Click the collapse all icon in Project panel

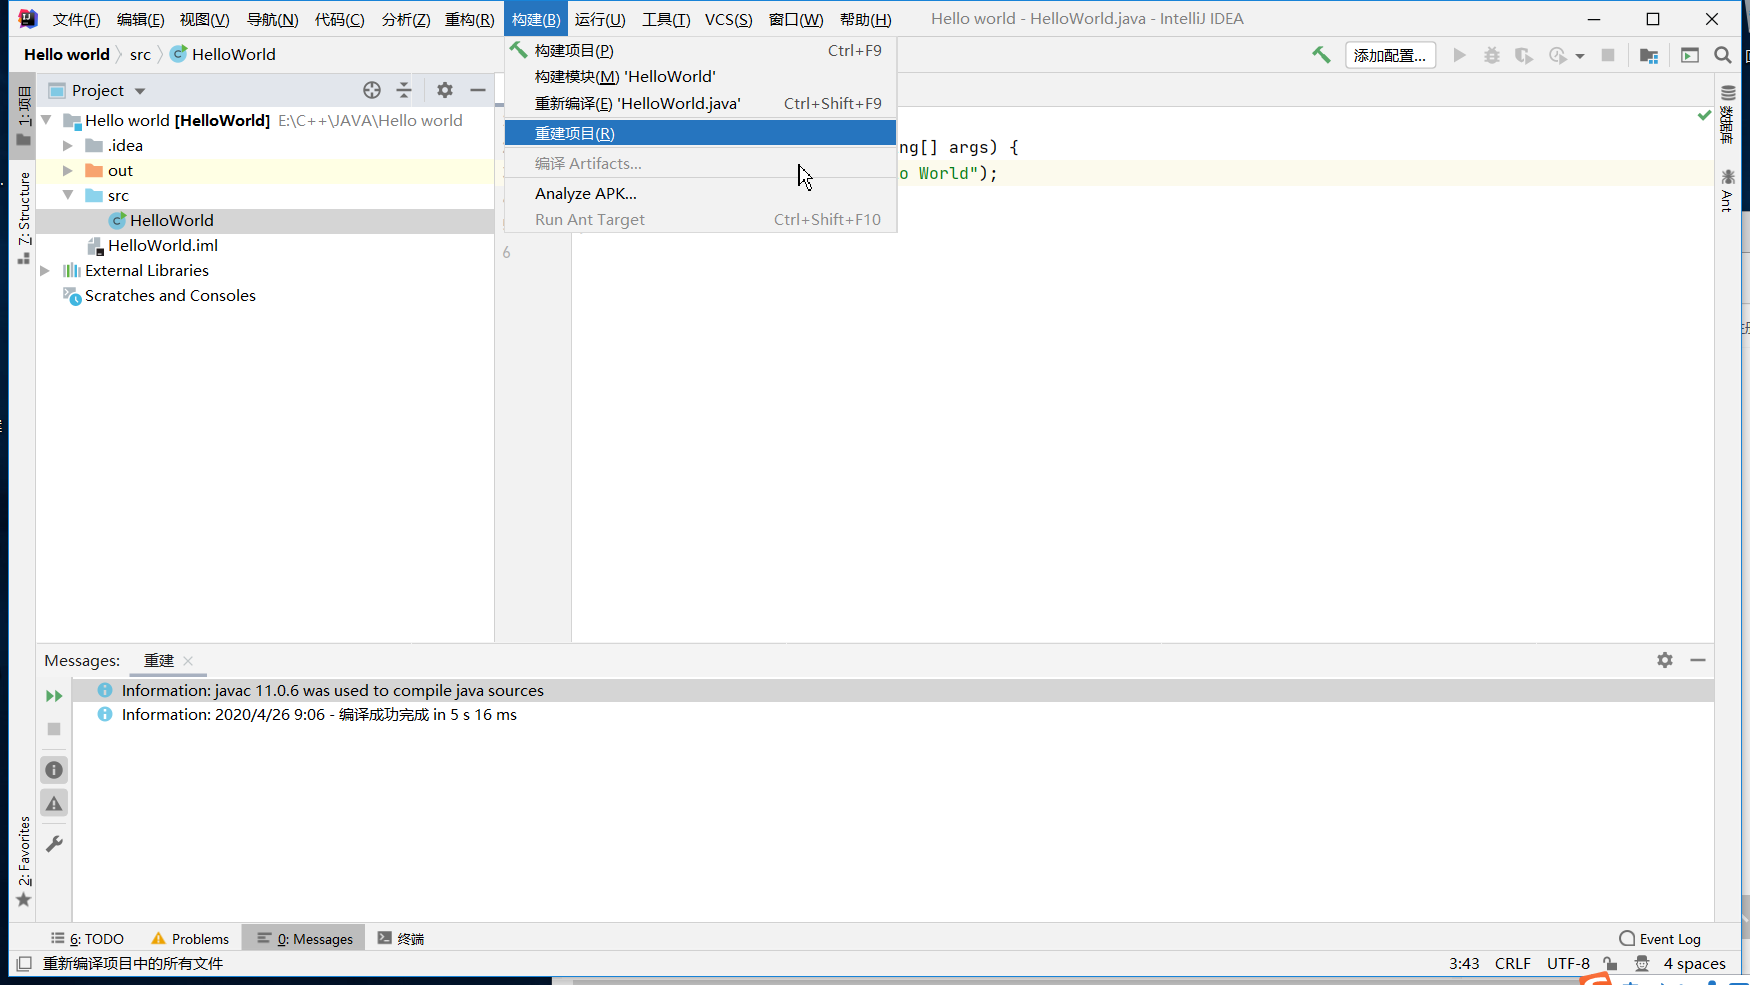click(404, 90)
